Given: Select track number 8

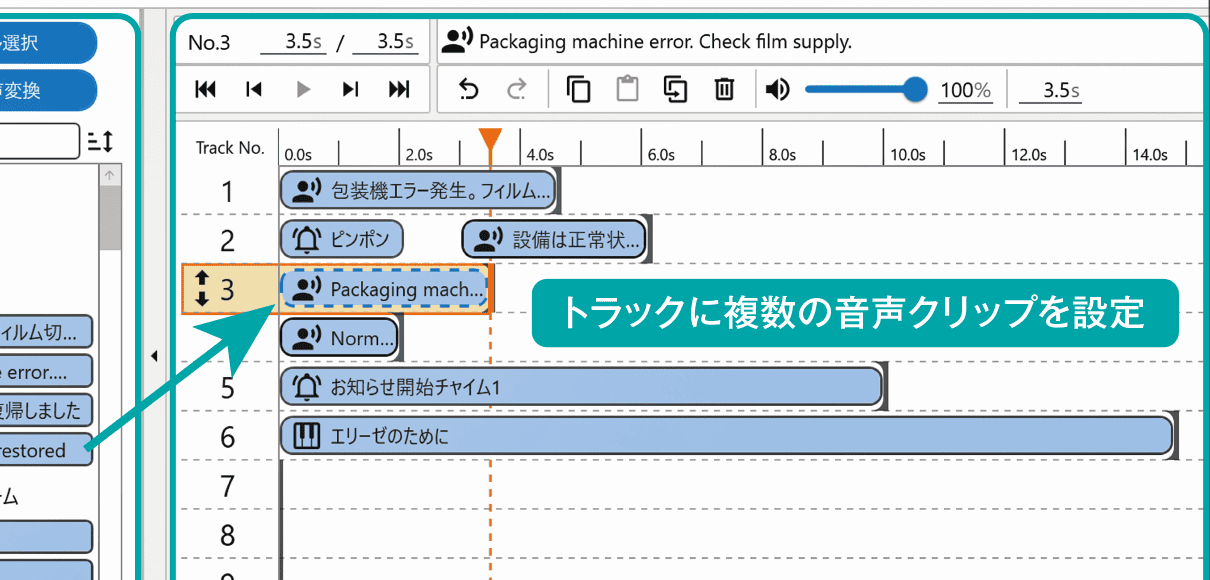Looking at the screenshot, I should point(228,535).
